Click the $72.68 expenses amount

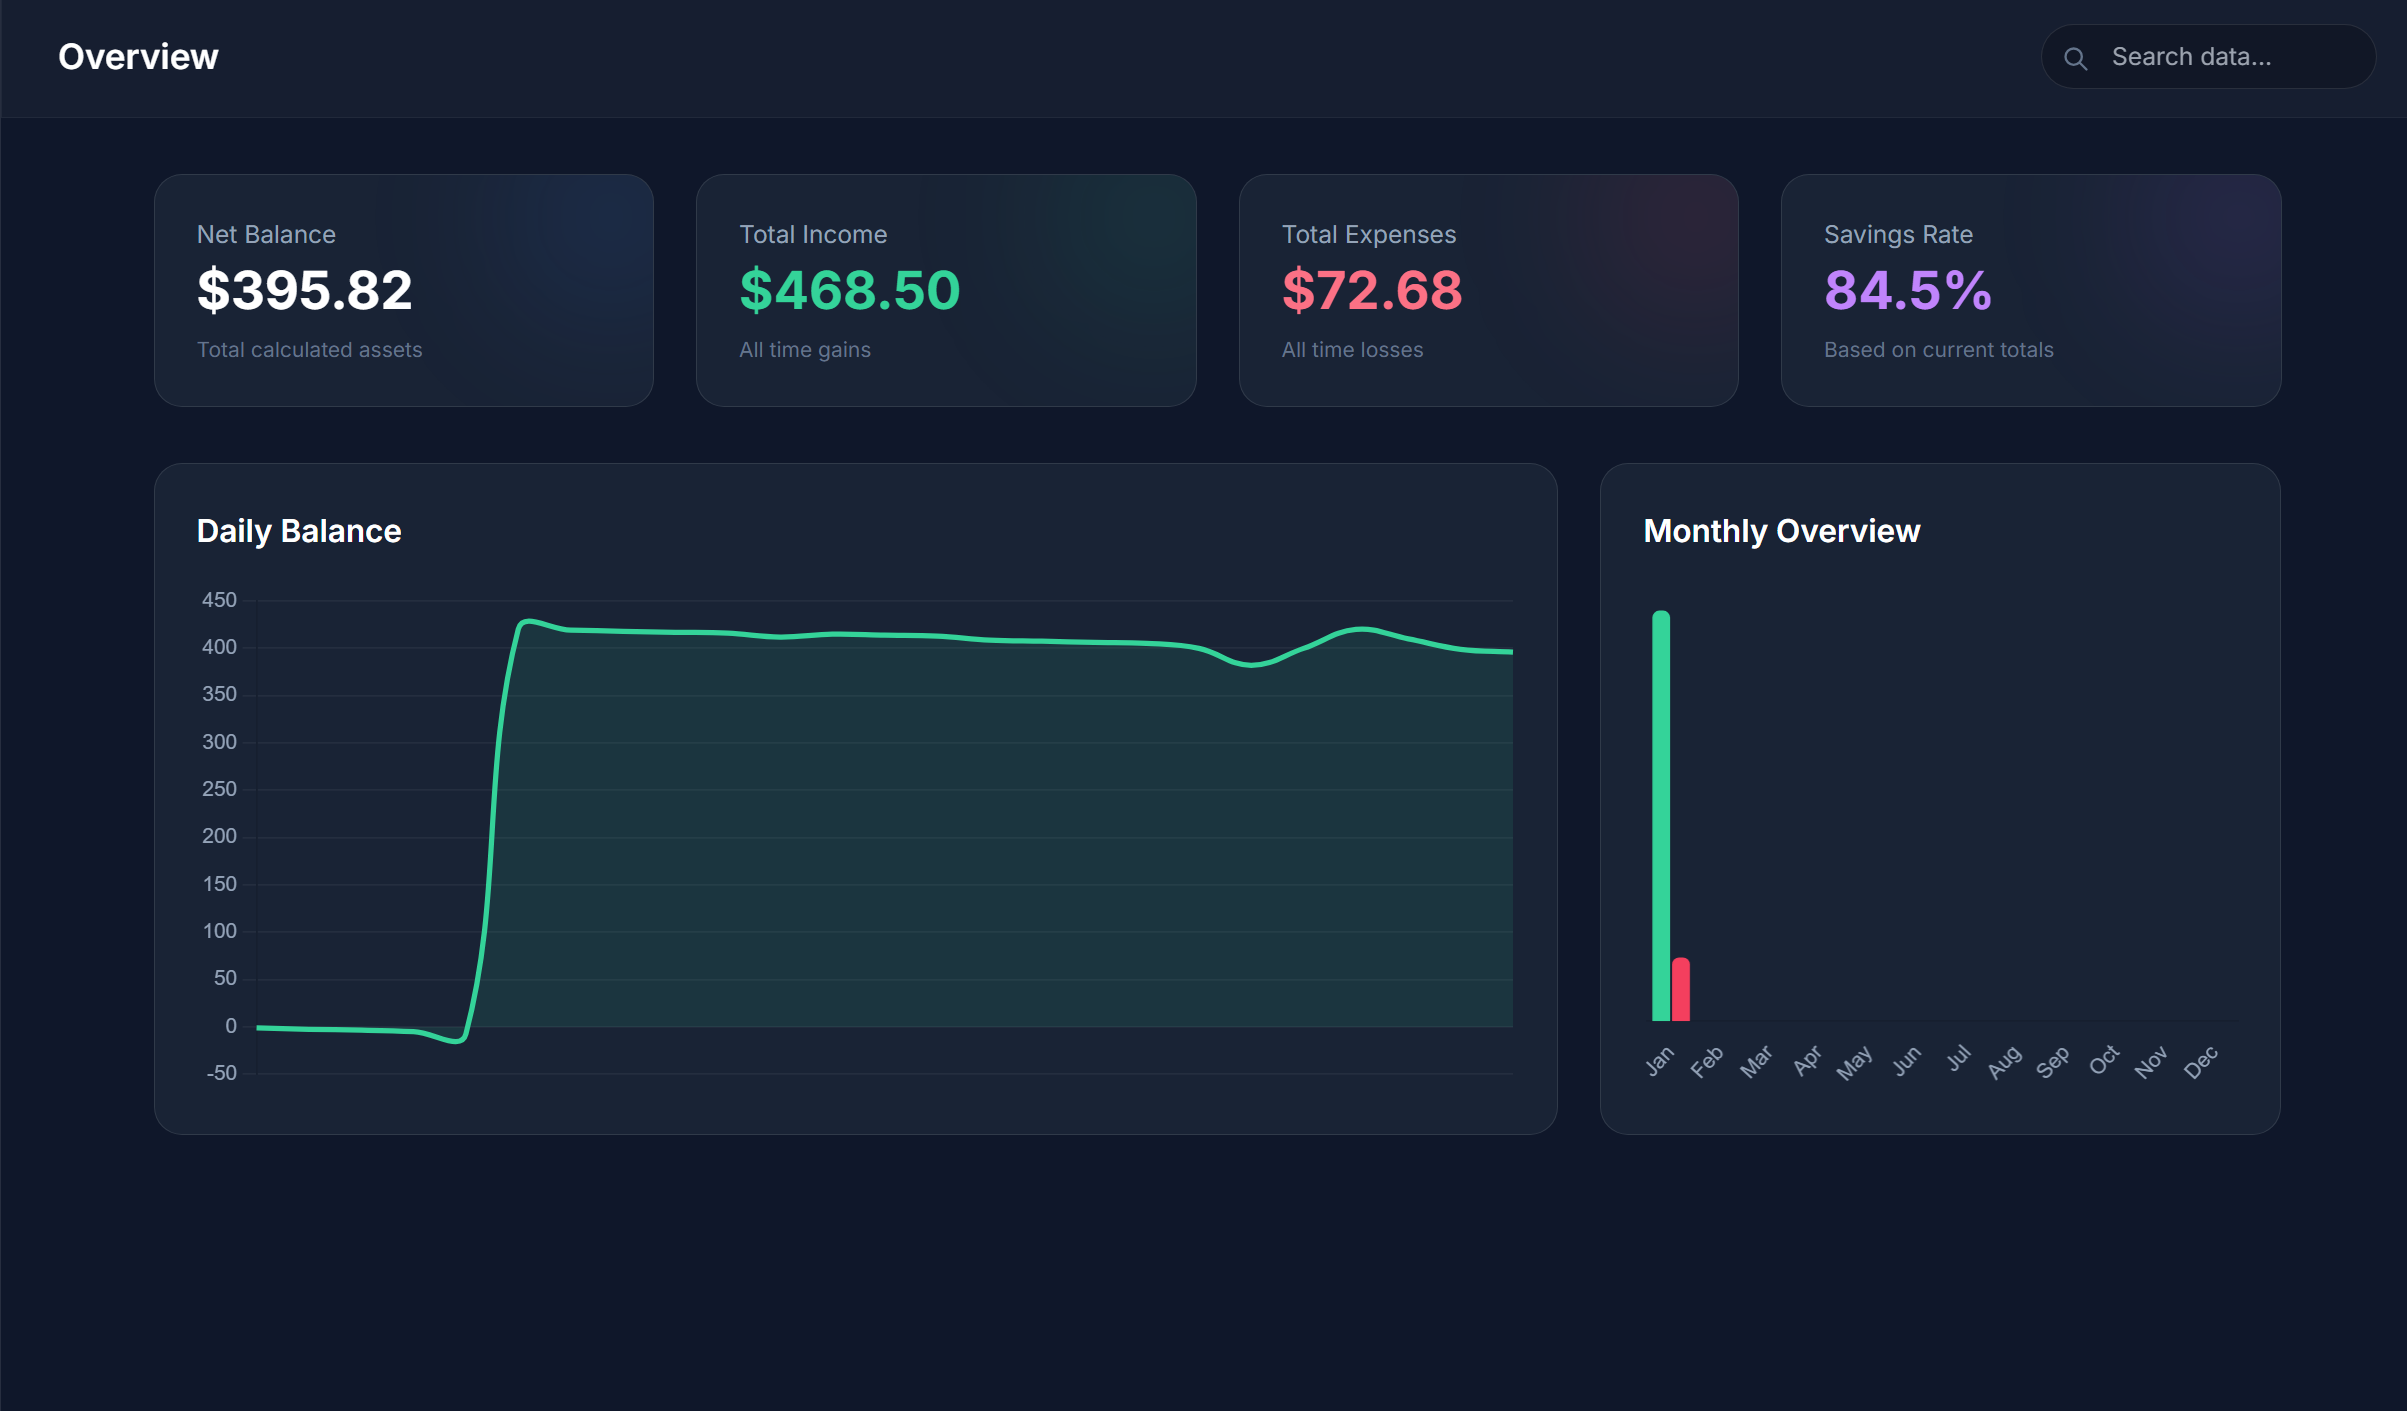1371,290
